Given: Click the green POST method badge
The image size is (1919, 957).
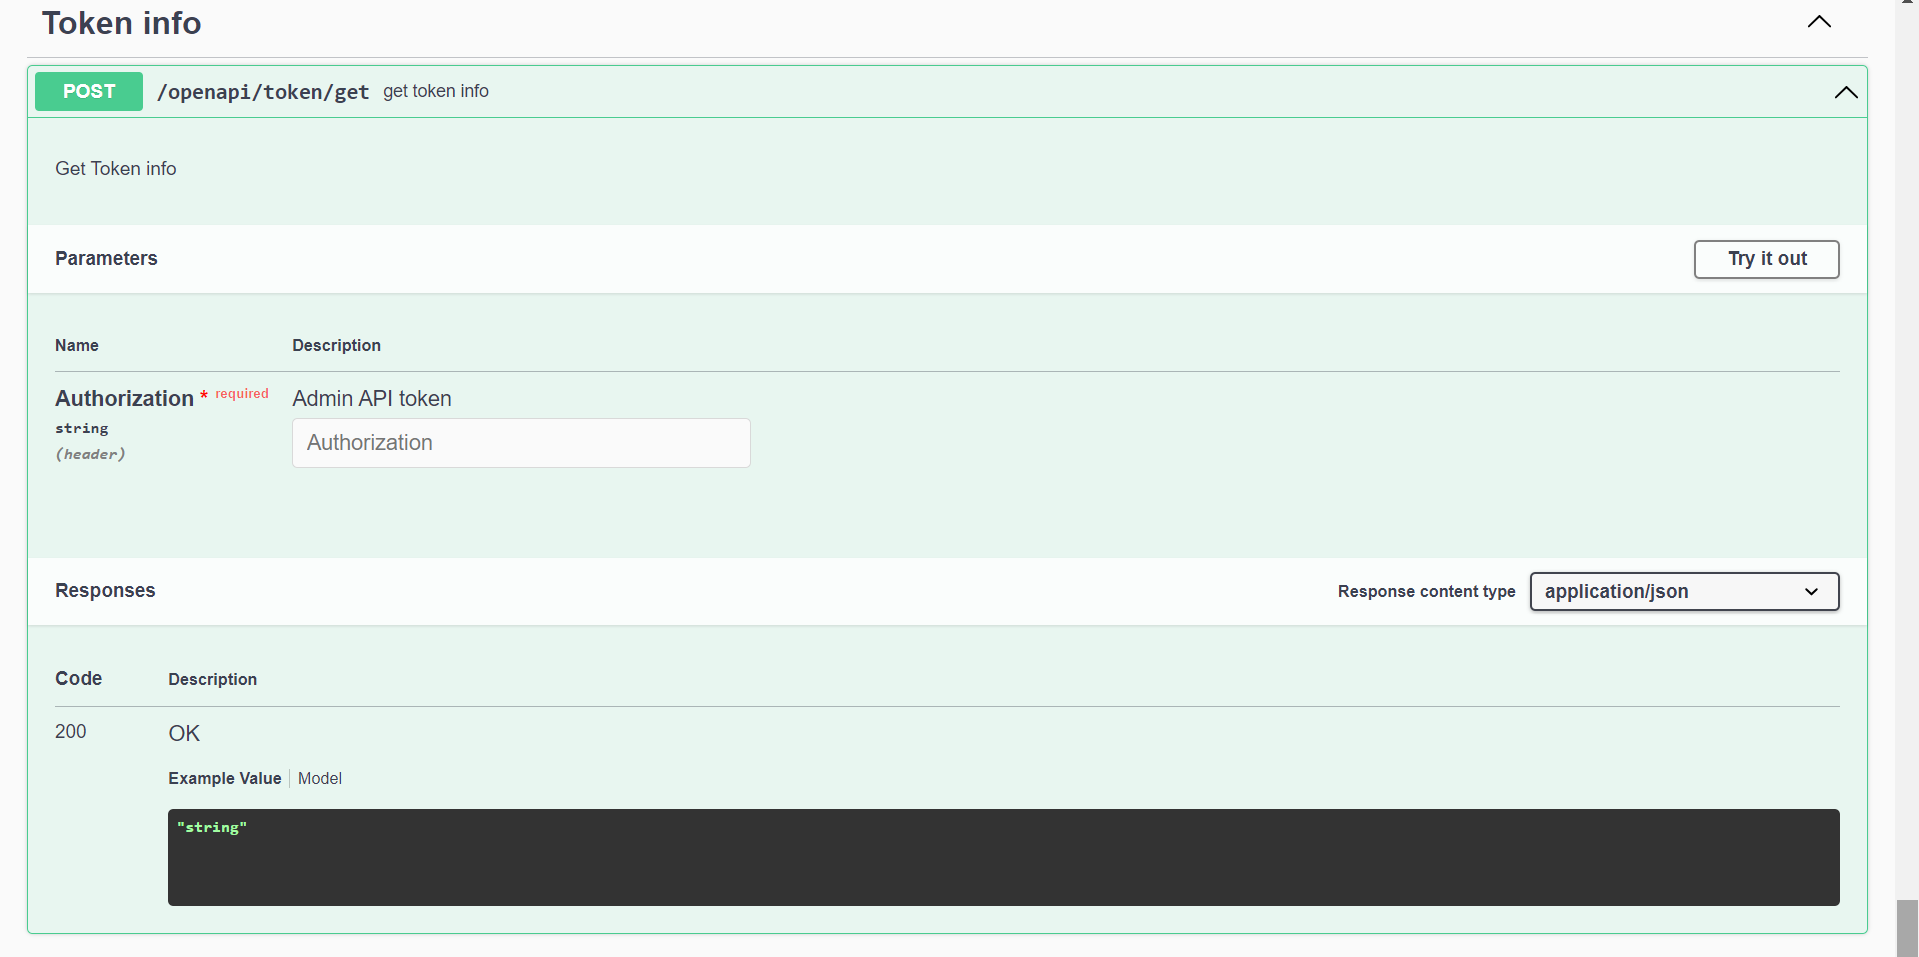Looking at the screenshot, I should pos(89,91).
